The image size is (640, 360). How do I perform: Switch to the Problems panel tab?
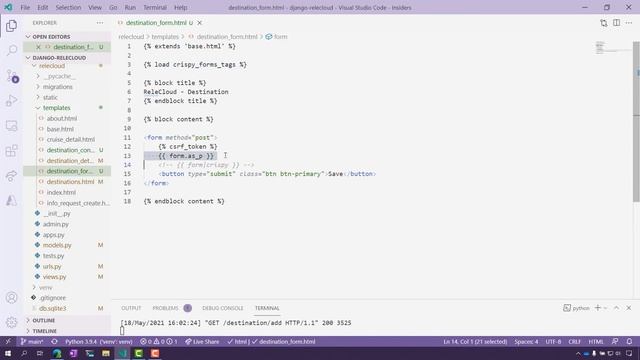(165, 308)
